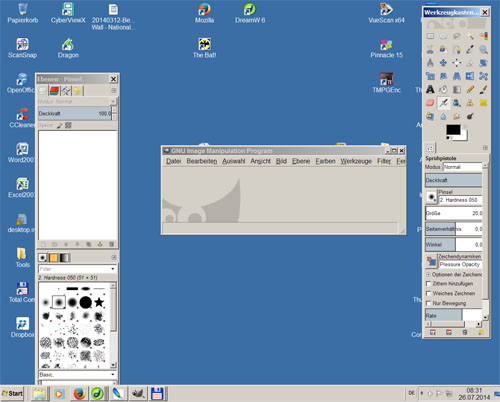The image size is (500, 402).
Task: Select the Cage Transform tool
Action: (483, 76)
